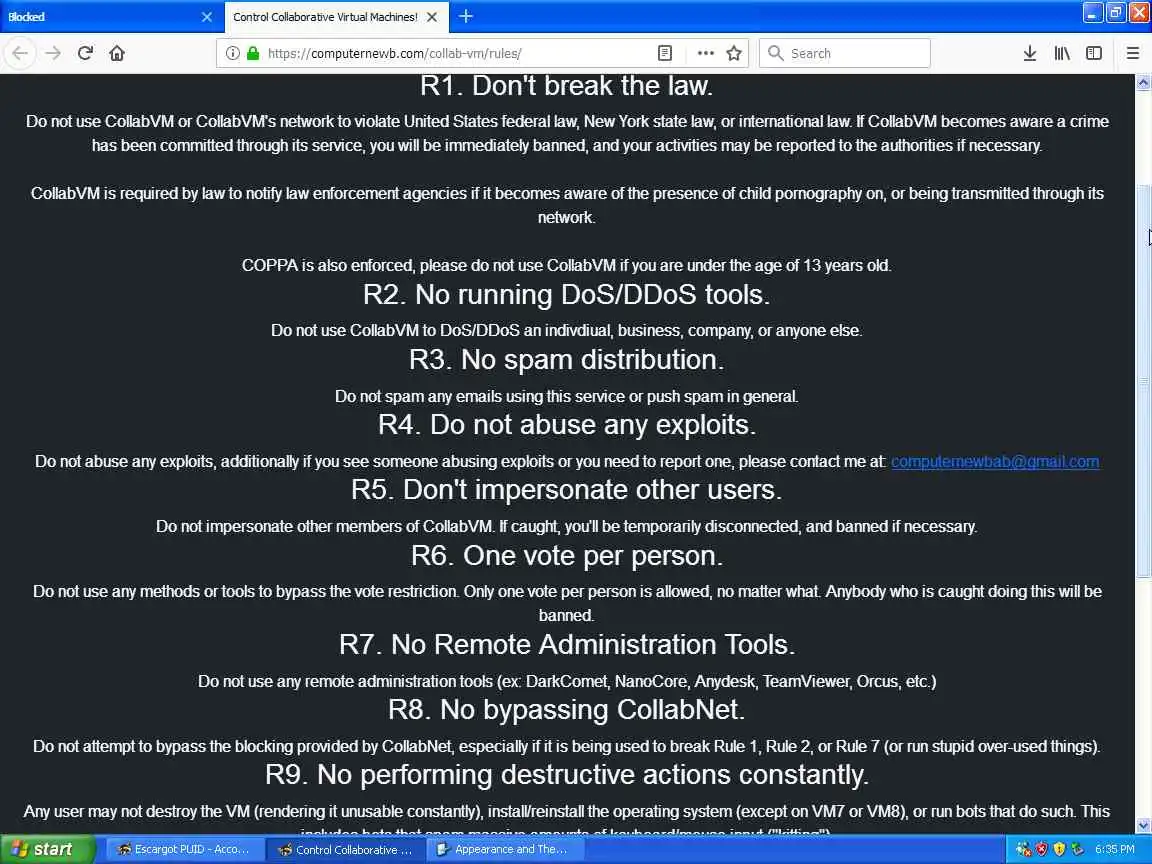Click the yellow security shield tray icon
1152x864 pixels.
click(x=1059, y=849)
